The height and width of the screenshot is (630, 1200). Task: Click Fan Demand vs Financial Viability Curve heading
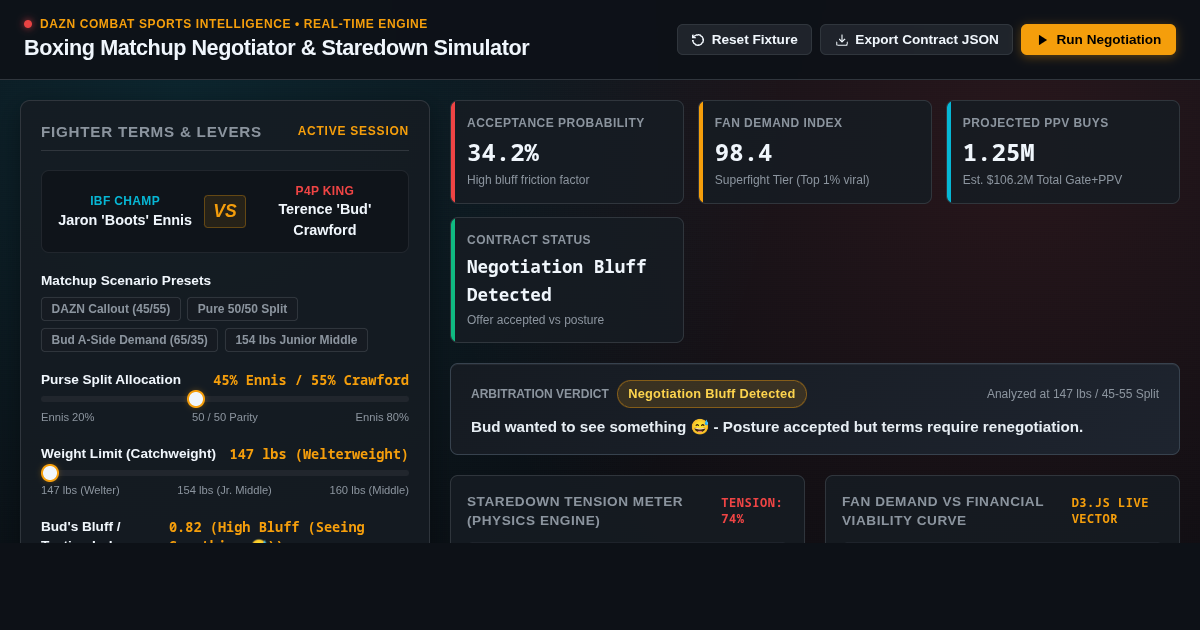(943, 511)
